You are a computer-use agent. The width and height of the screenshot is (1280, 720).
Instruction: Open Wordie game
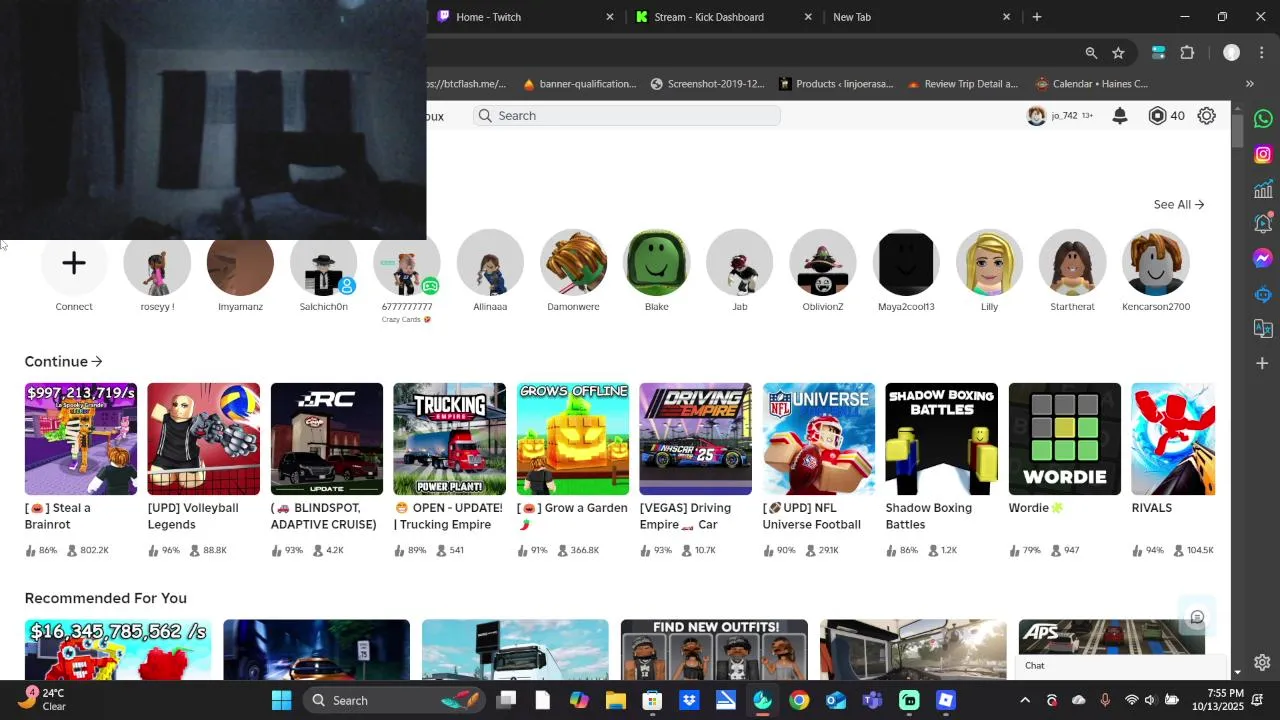click(1065, 439)
